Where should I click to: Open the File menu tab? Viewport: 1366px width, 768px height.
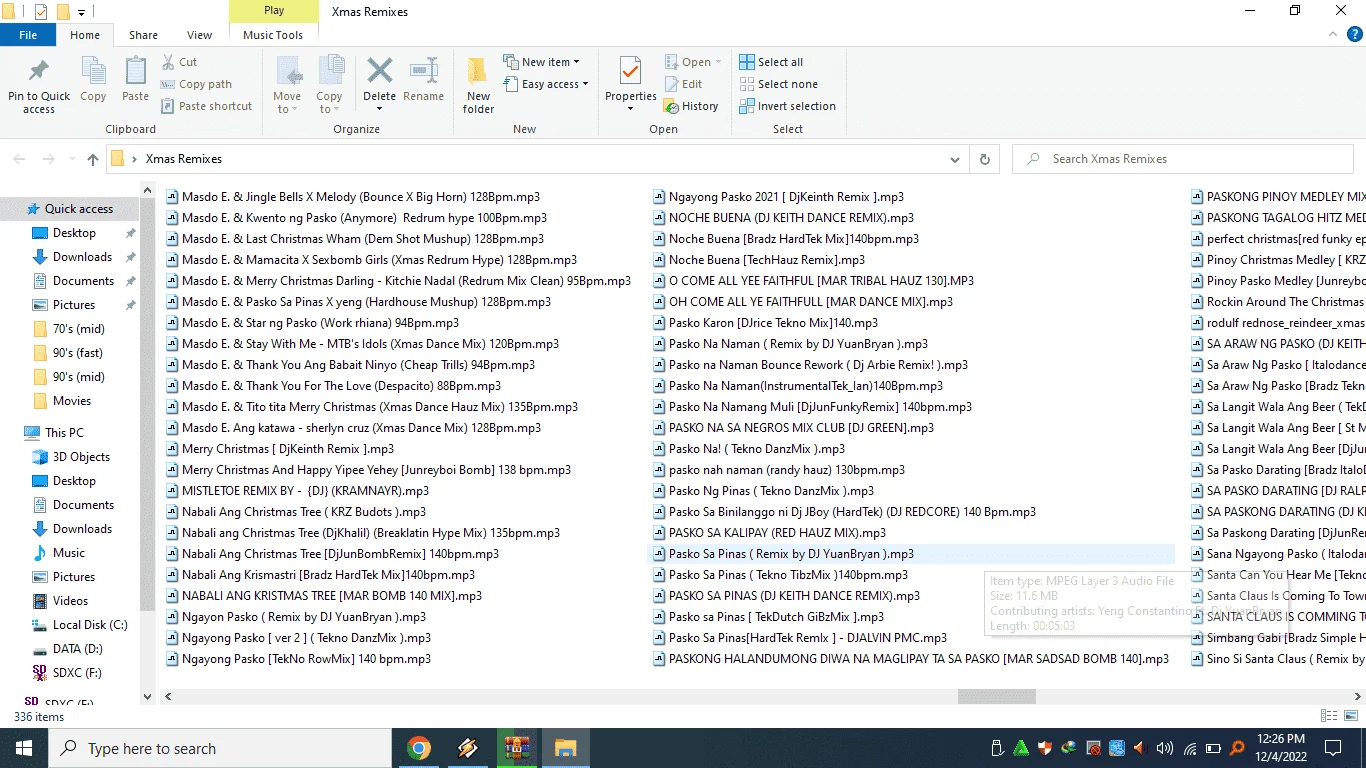pyautogui.click(x=28, y=35)
